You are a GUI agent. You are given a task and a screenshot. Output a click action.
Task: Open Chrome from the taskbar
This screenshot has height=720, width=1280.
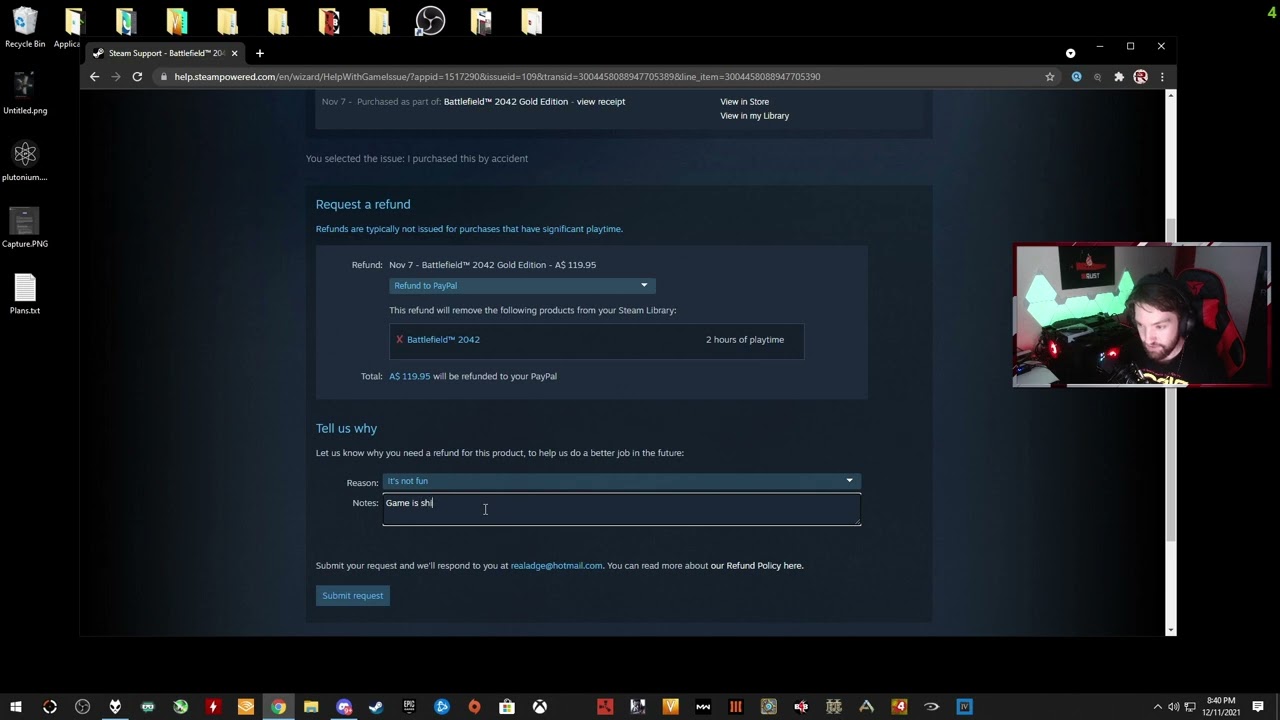[x=278, y=707]
